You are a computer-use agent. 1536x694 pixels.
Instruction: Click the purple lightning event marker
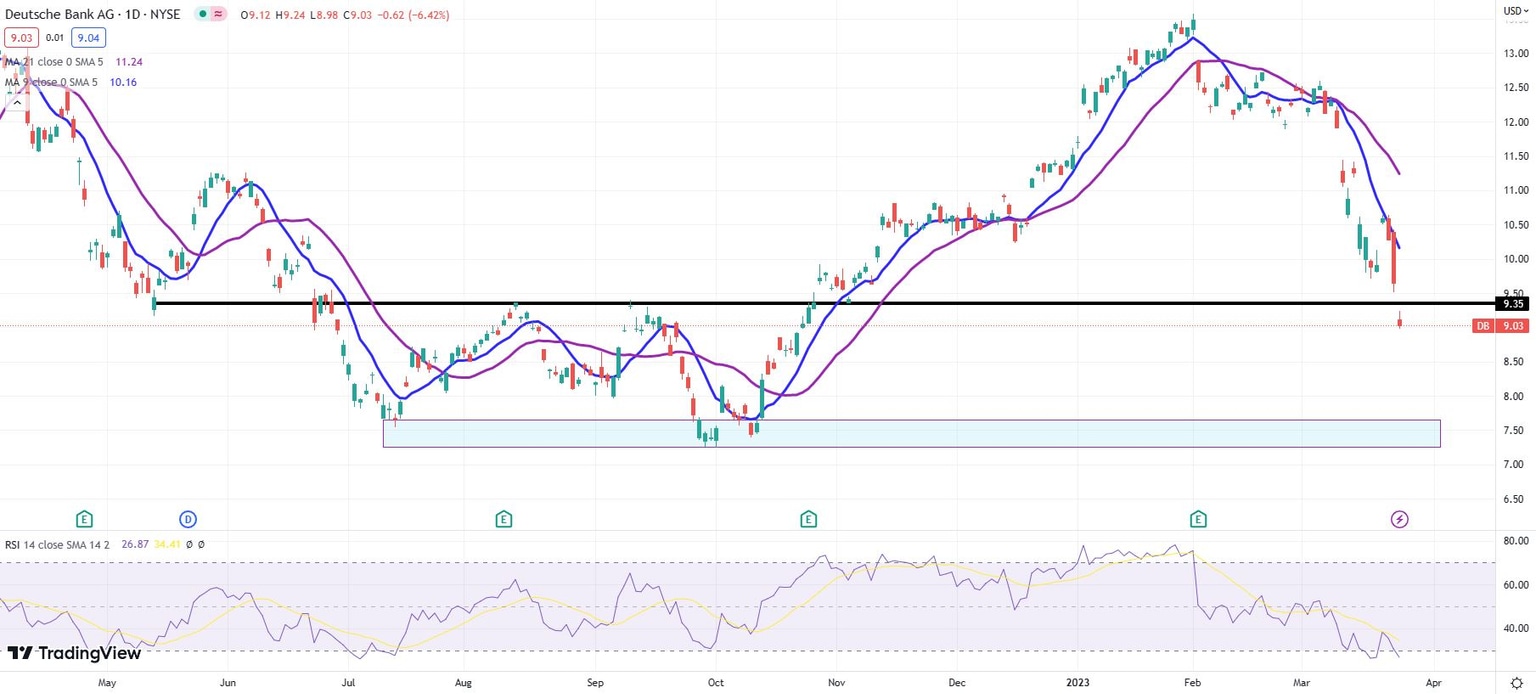coord(1400,519)
